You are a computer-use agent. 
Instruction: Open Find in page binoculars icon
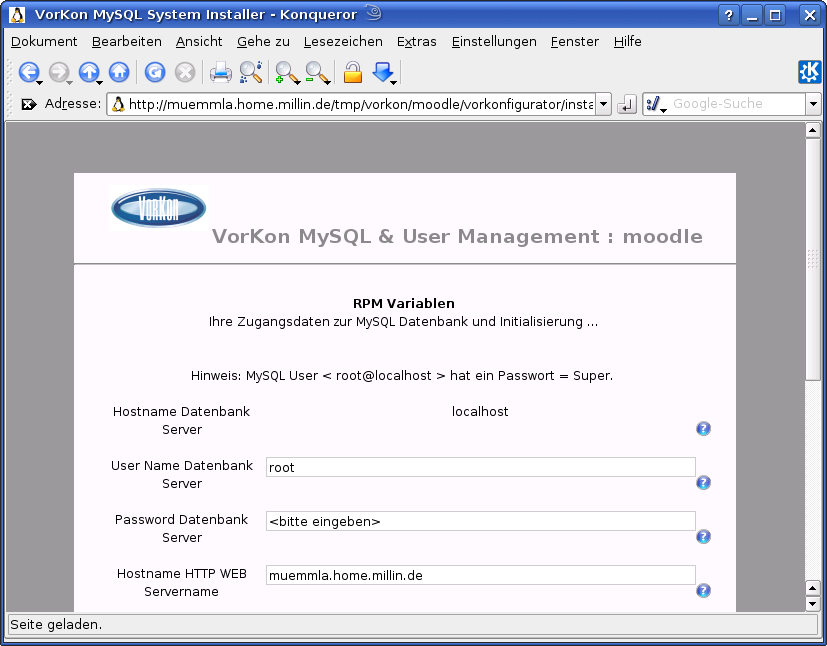click(251, 72)
